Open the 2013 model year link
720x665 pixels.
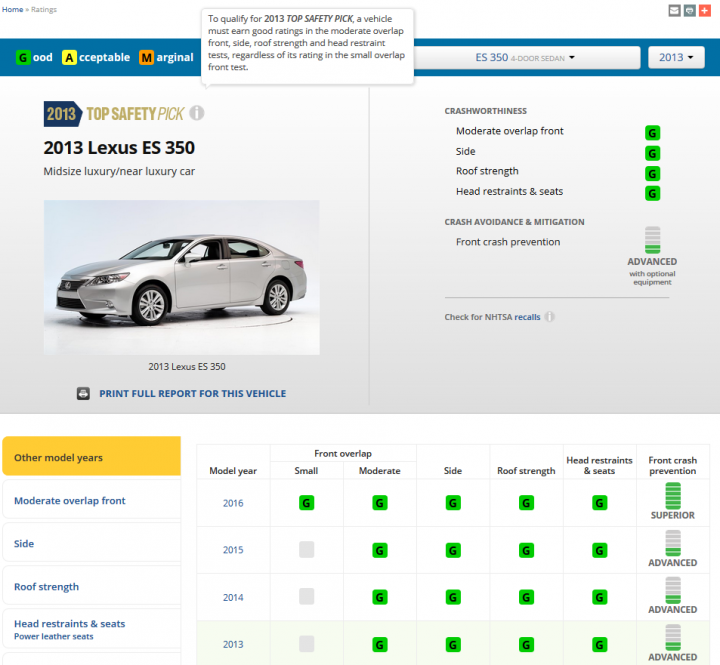pyautogui.click(x=233, y=645)
